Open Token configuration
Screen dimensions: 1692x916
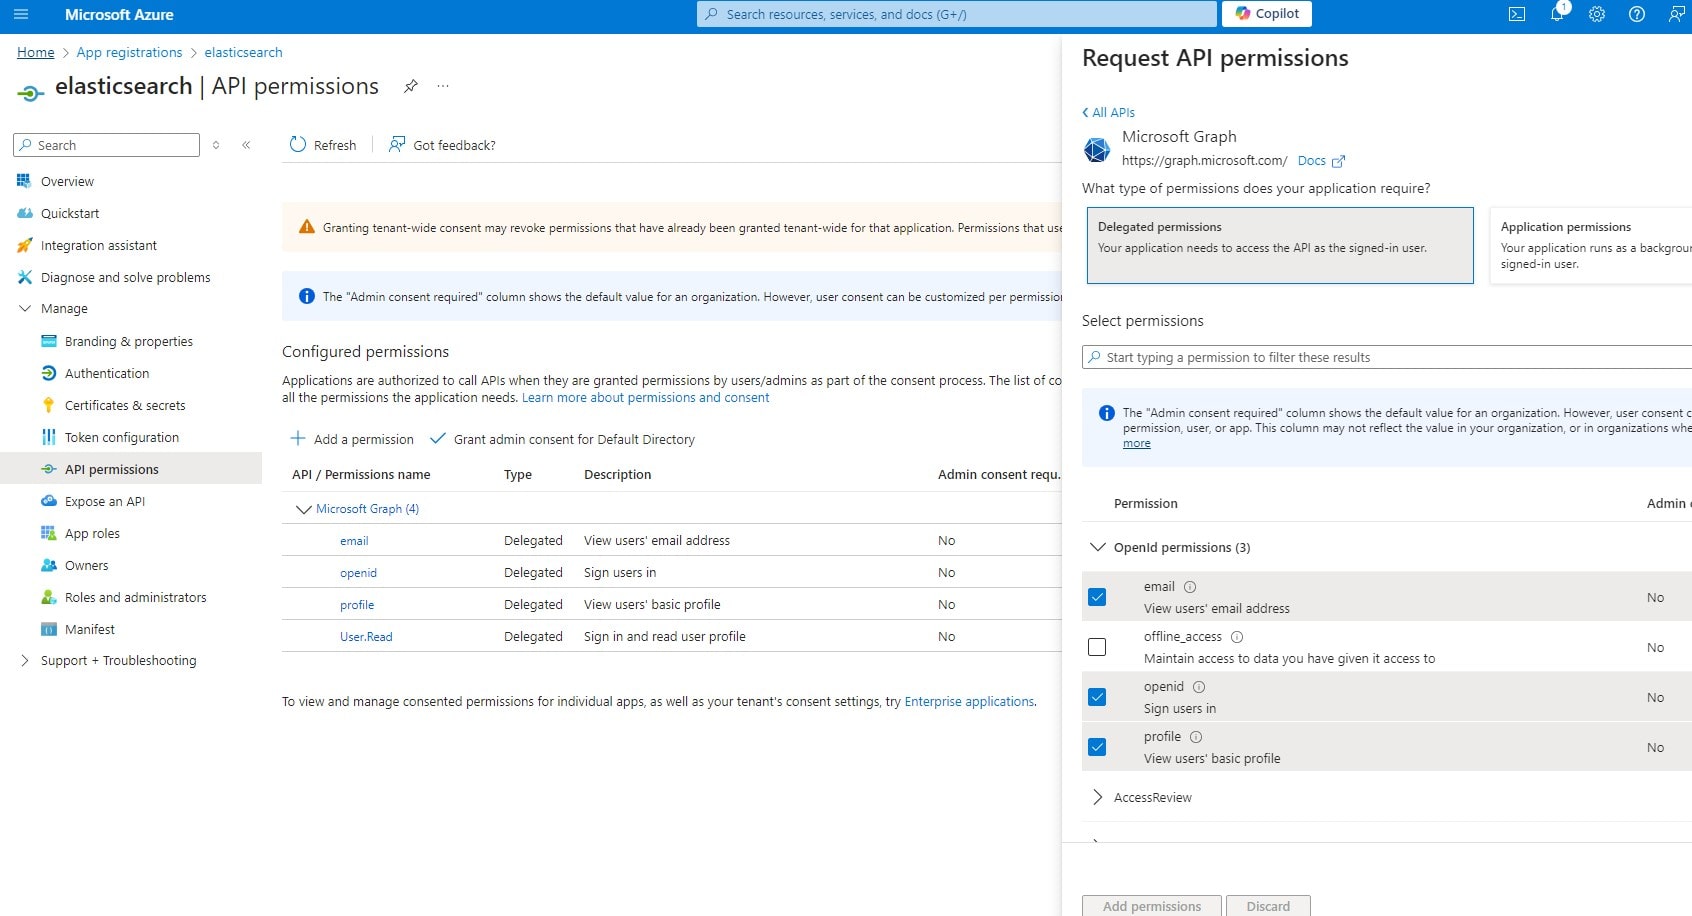(121, 437)
